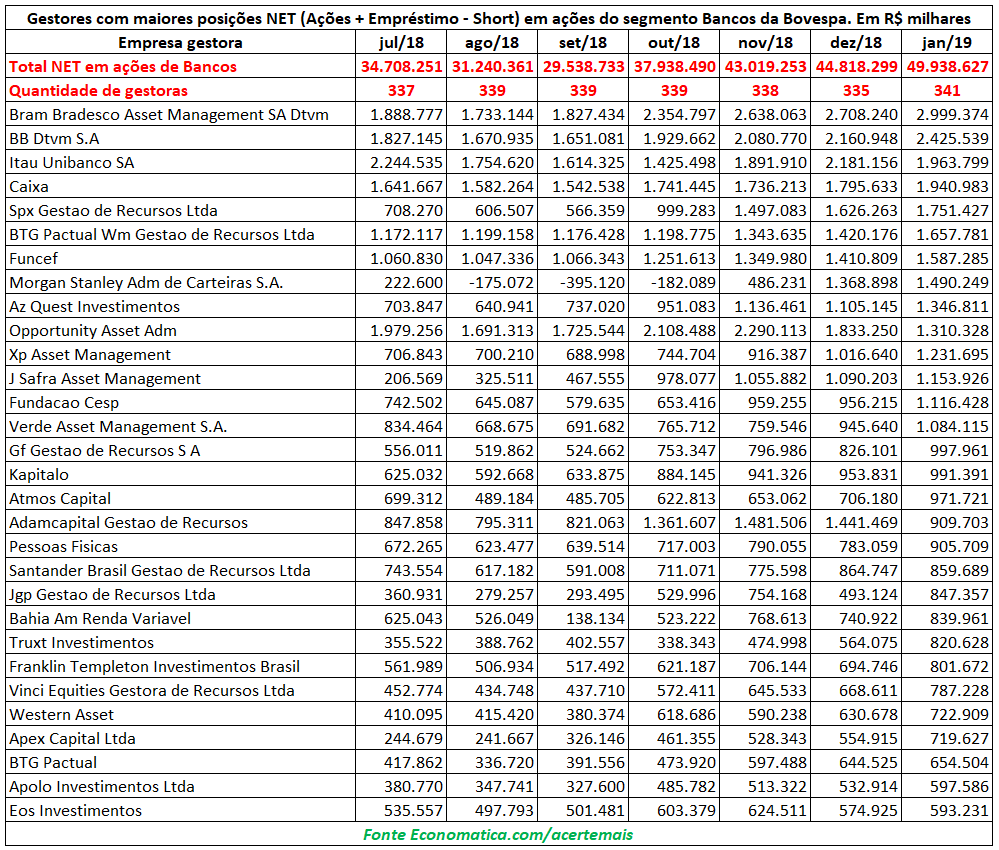Select the Caixa row name
The width and height of the screenshot is (999, 850).
tap(29, 187)
